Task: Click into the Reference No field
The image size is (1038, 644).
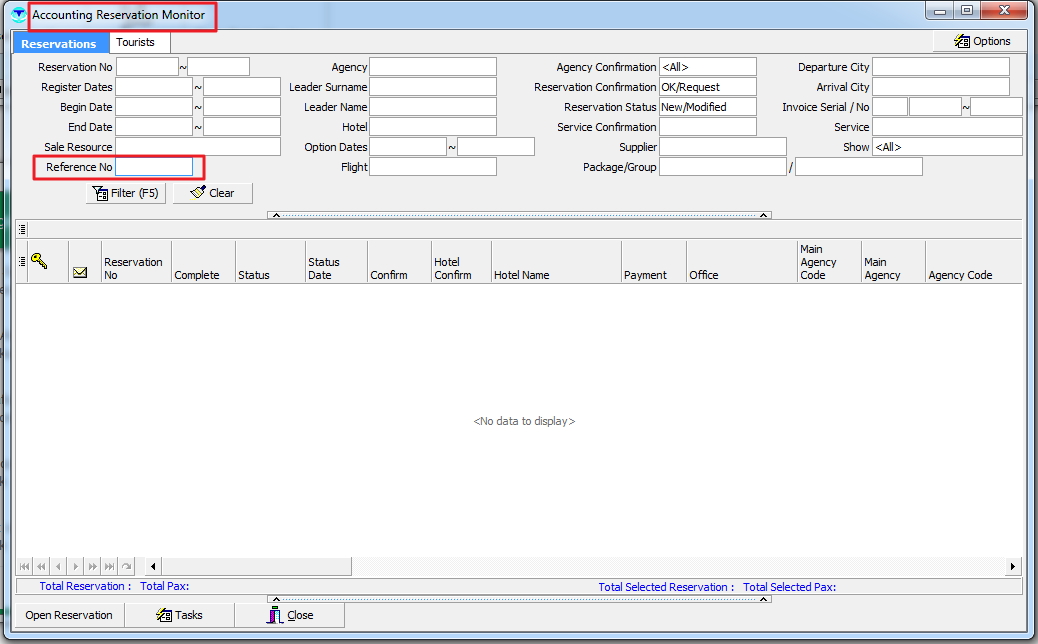Action: [x=154, y=167]
